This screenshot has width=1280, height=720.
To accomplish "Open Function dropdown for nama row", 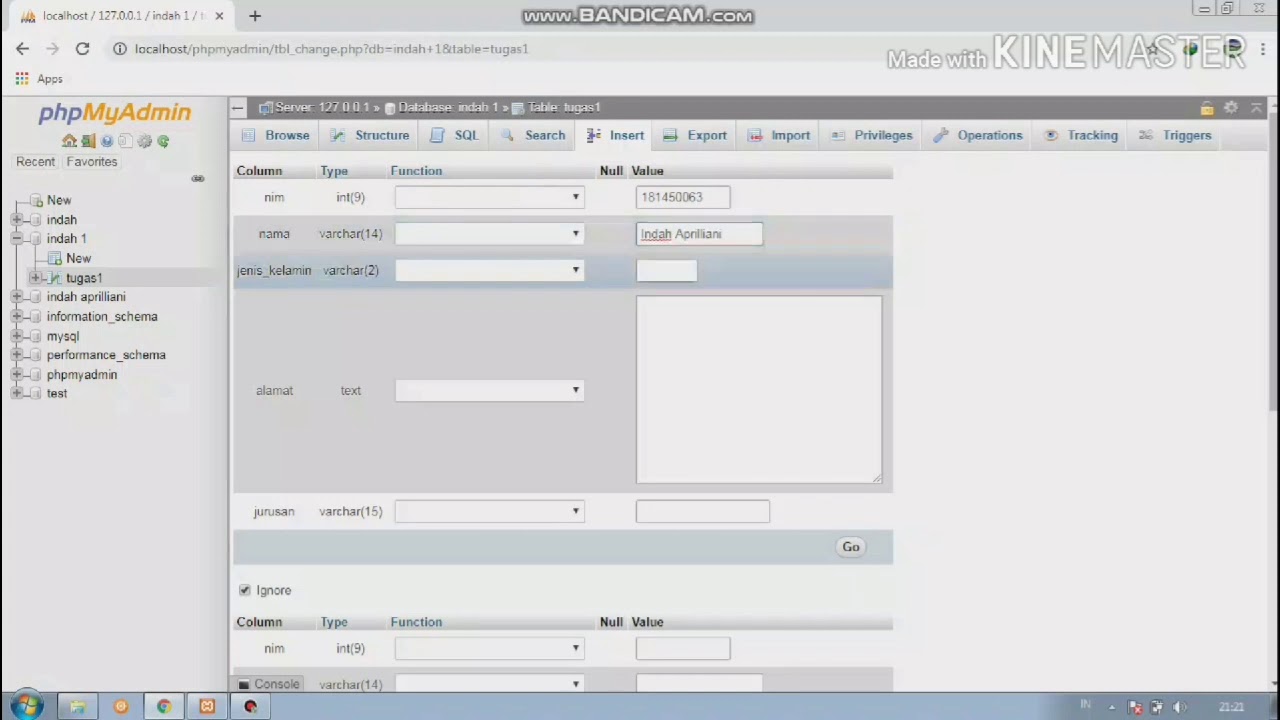I will (x=489, y=234).
